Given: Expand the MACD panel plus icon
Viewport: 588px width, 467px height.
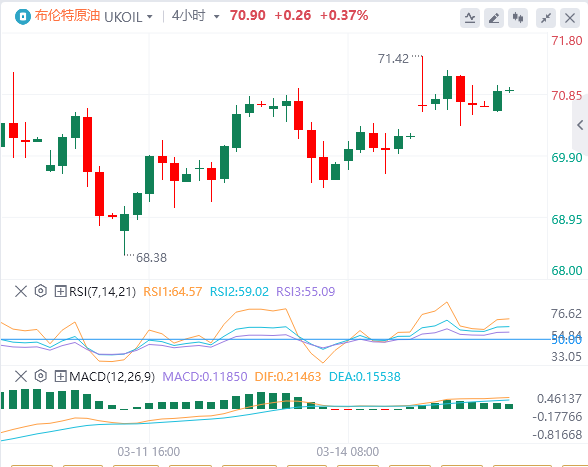Looking at the screenshot, I should point(60,376).
